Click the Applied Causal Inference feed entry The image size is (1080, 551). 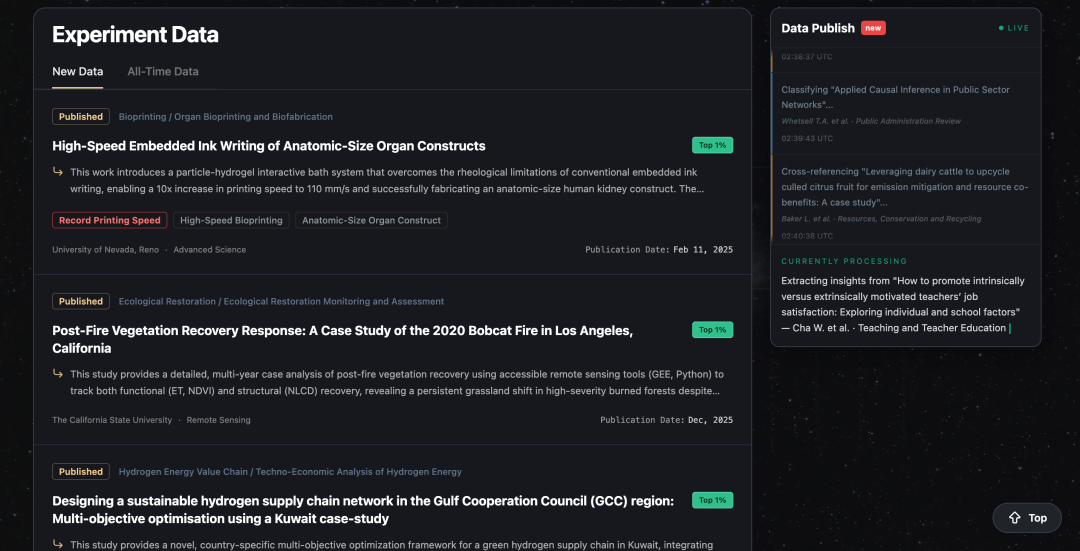(x=895, y=97)
